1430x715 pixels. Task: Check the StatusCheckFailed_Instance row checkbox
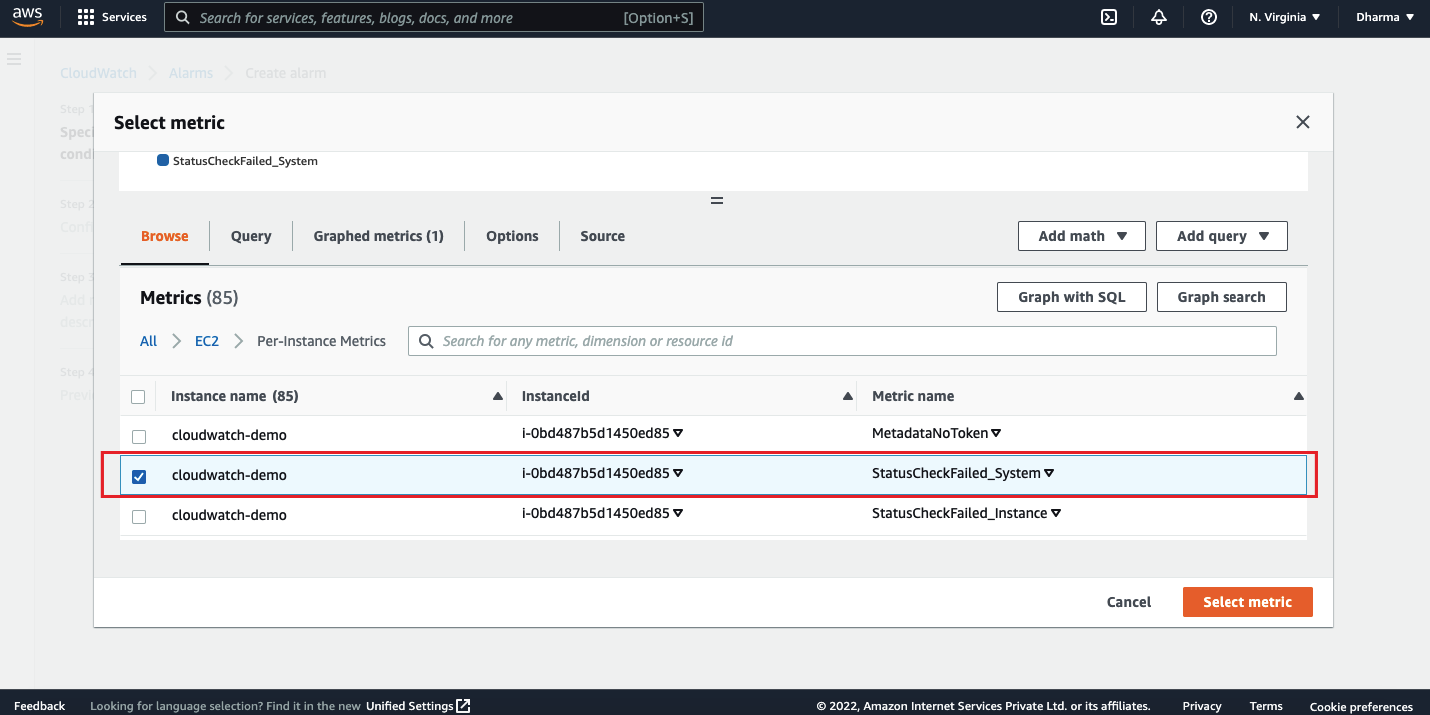[x=139, y=517]
